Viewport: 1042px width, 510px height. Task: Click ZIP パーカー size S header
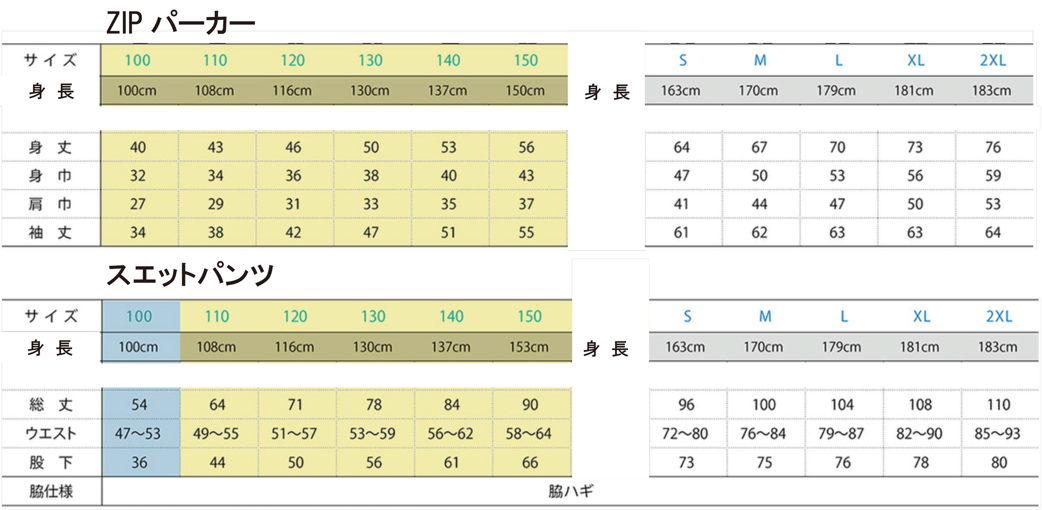point(682,61)
